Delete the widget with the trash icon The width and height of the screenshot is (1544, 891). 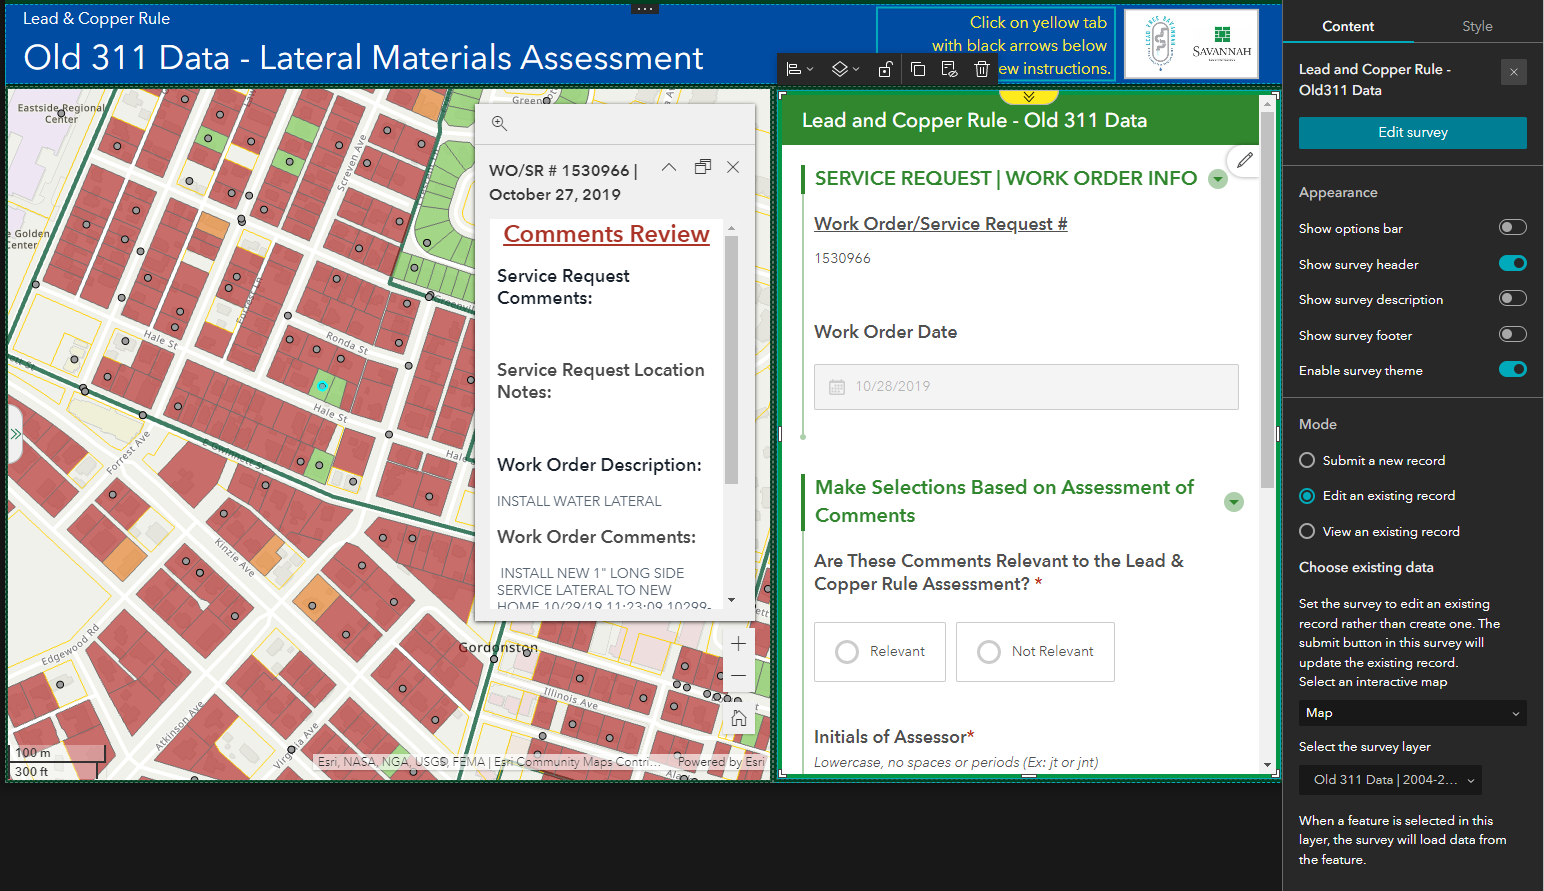(x=981, y=68)
